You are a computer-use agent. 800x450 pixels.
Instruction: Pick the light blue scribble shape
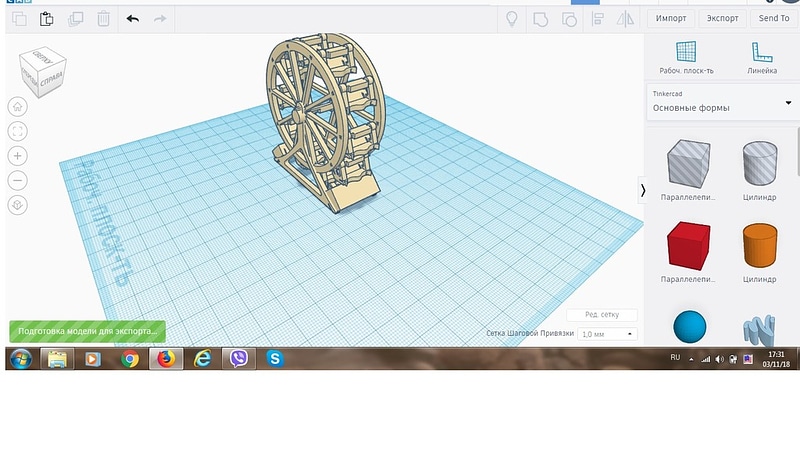point(759,330)
